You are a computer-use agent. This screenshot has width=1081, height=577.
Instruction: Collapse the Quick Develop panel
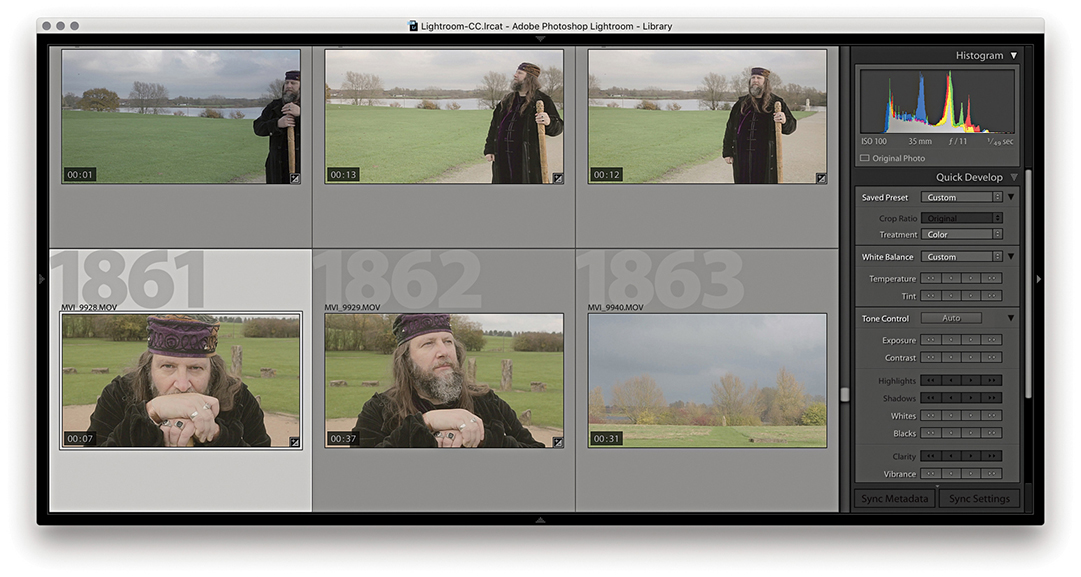point(1013,177)
